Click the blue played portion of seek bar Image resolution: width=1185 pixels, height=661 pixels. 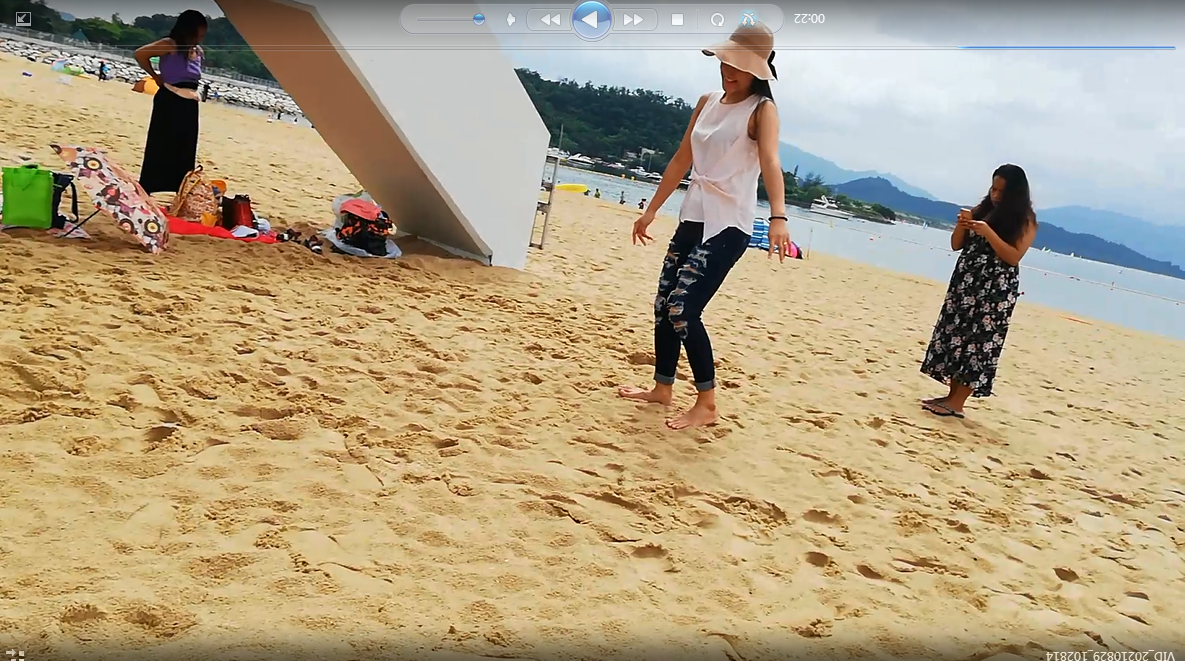tap(1070, 47)
